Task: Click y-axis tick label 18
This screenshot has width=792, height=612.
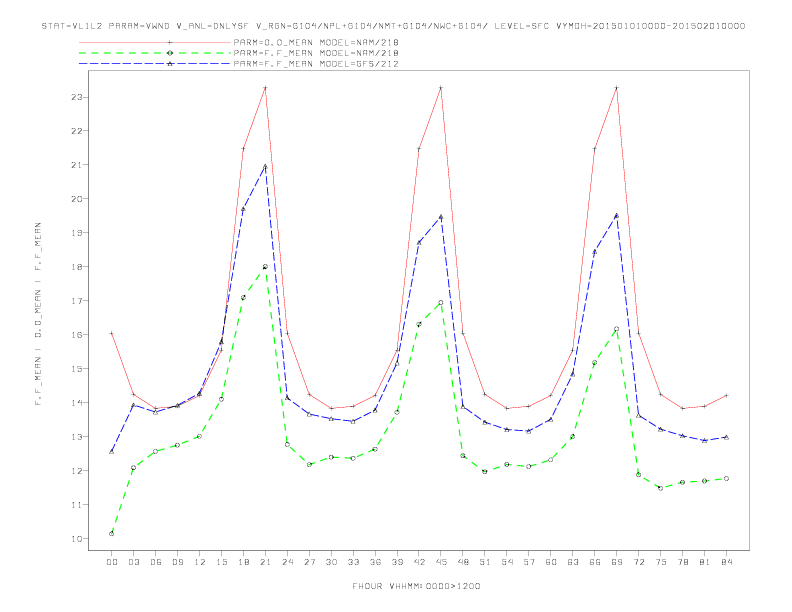Action: click(77, 267)
